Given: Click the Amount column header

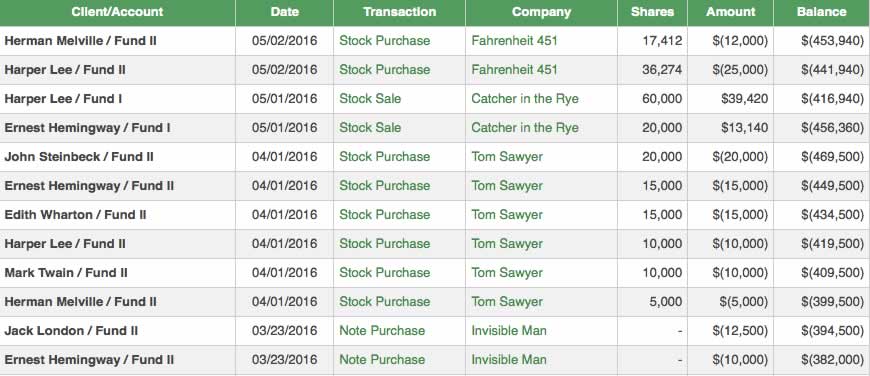Looking at the screenshot, I should pos(730,12).
